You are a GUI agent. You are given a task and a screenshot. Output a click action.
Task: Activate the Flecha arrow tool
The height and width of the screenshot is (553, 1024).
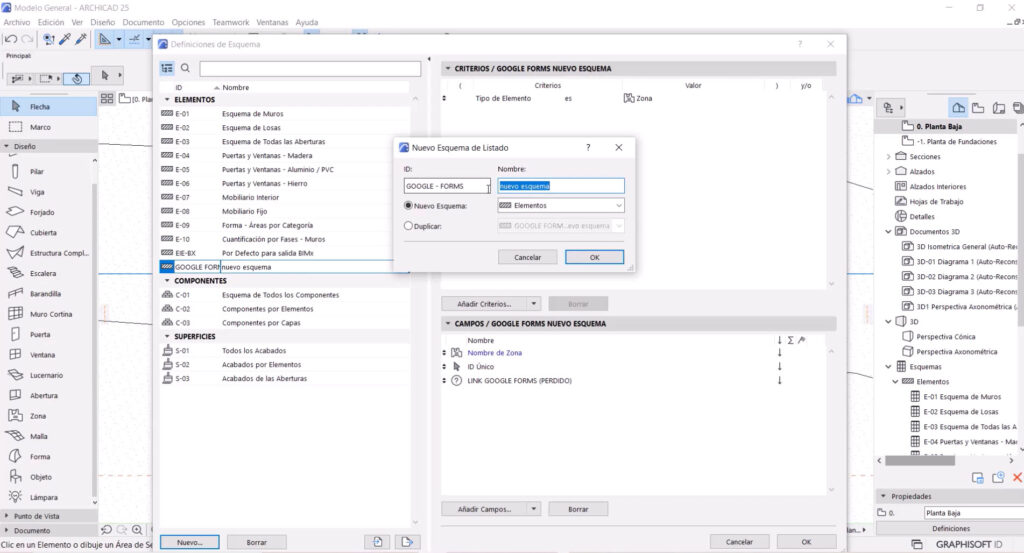40,106
